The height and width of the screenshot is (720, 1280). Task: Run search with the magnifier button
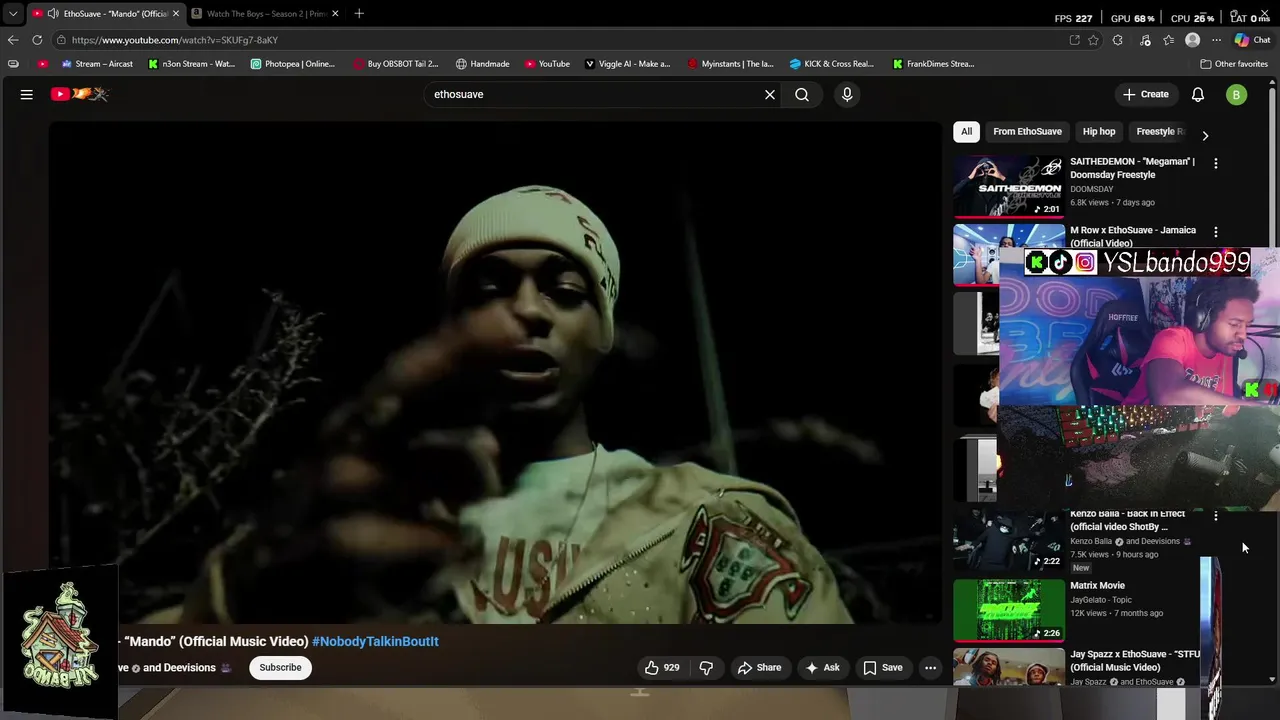pyautogui.click(x=802, y=94)
